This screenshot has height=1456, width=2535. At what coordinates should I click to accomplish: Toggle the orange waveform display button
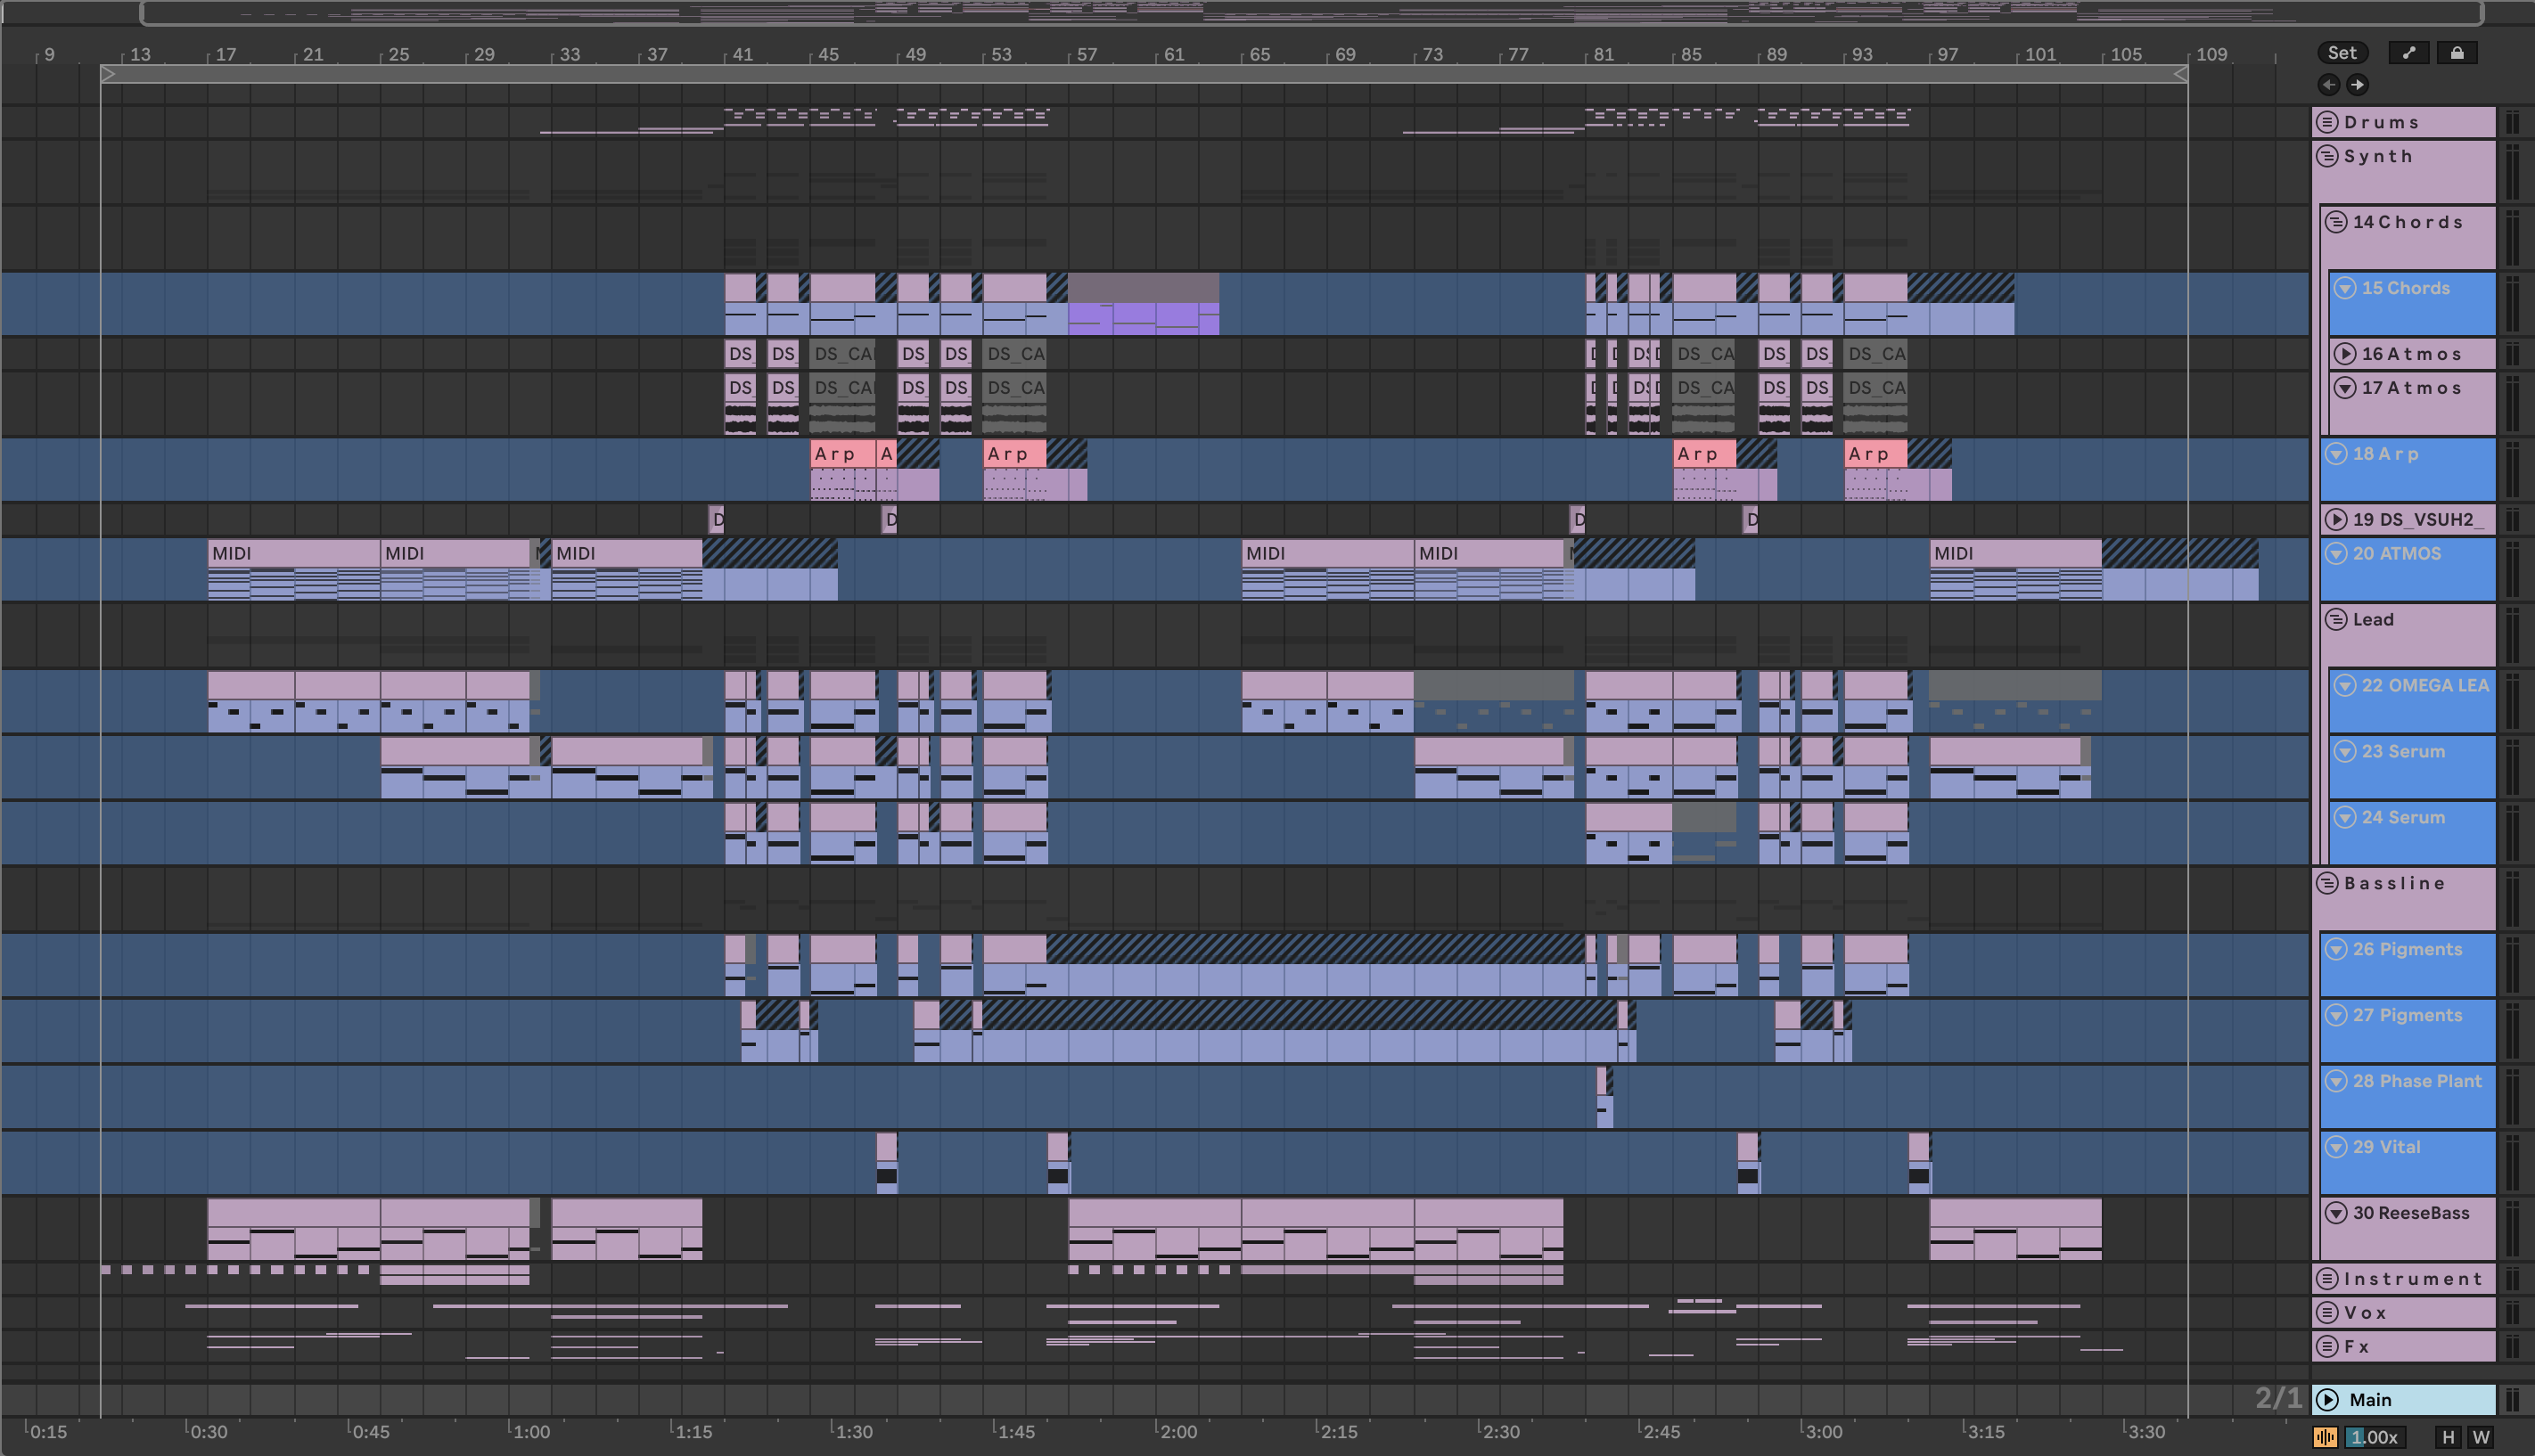pos(2326,1438)
